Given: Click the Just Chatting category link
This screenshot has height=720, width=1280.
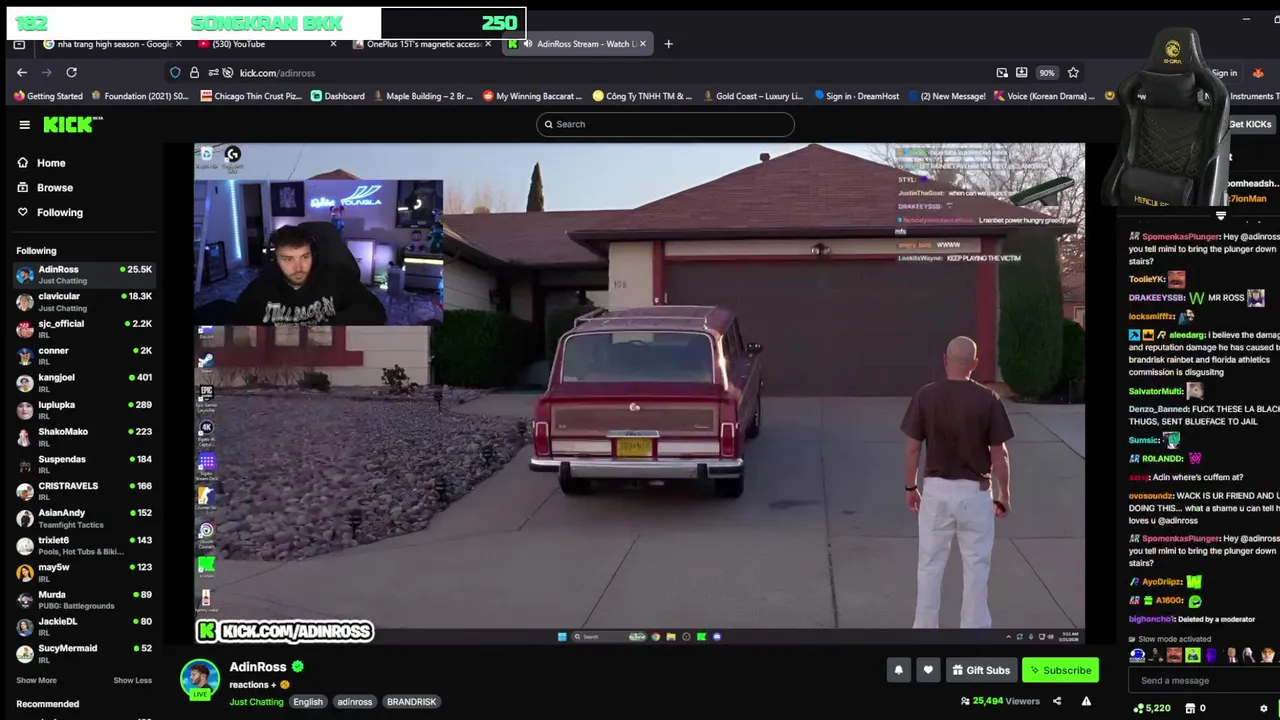Looking at the screenshot, I should [256, 702].
